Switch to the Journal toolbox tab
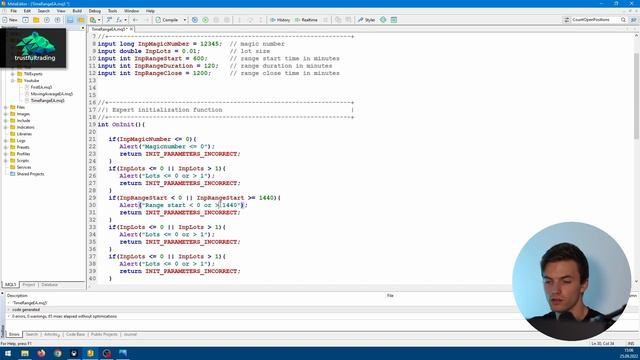Screen dimensions: 640x360 click(130, 334)
